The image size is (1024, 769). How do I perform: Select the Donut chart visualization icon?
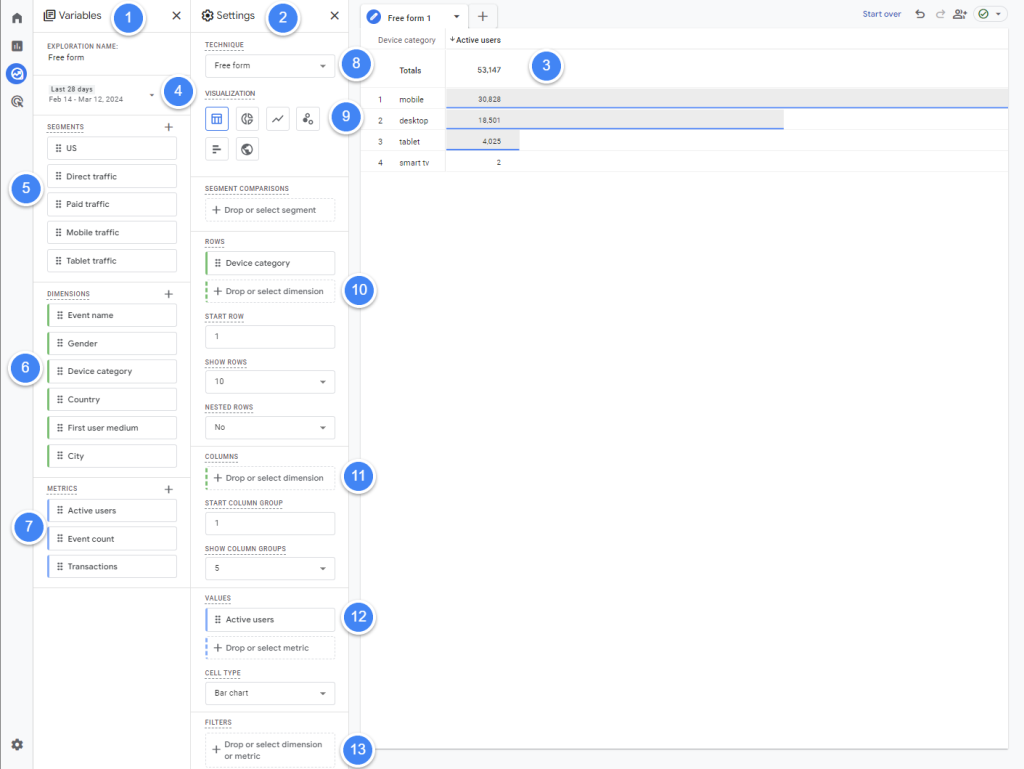(x=247, y=119)
